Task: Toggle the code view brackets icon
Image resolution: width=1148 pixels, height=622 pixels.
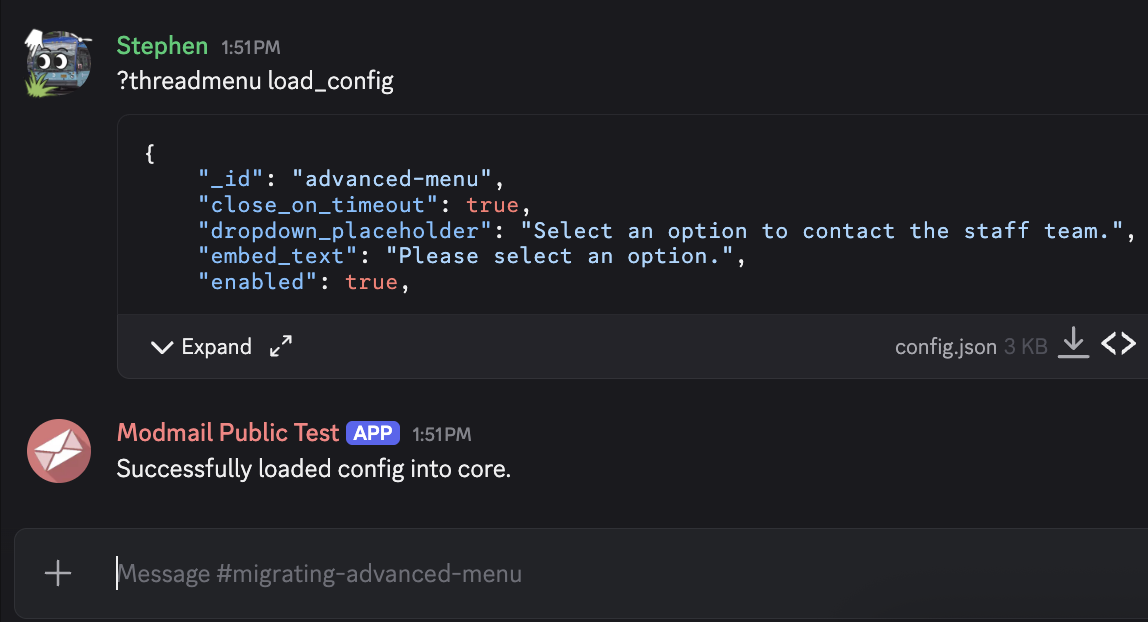Action: (1118, 344)
